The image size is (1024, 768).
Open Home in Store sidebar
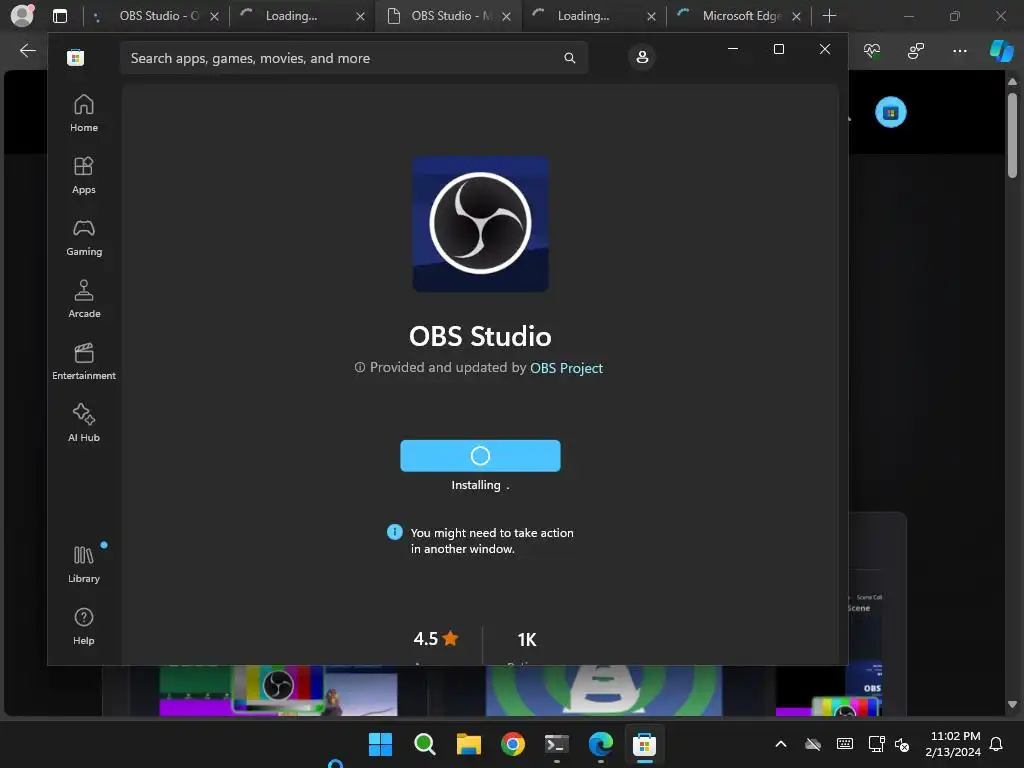(x=84, y=113)
